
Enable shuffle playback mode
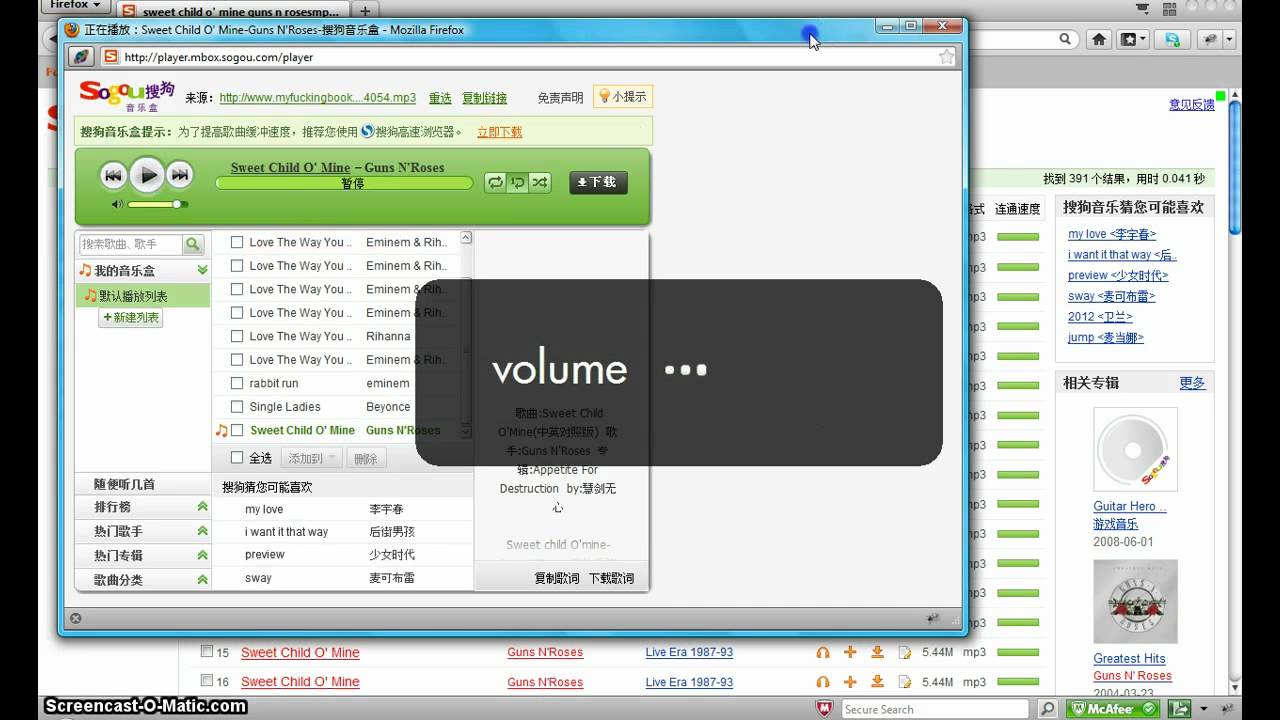tap(540, 182)
